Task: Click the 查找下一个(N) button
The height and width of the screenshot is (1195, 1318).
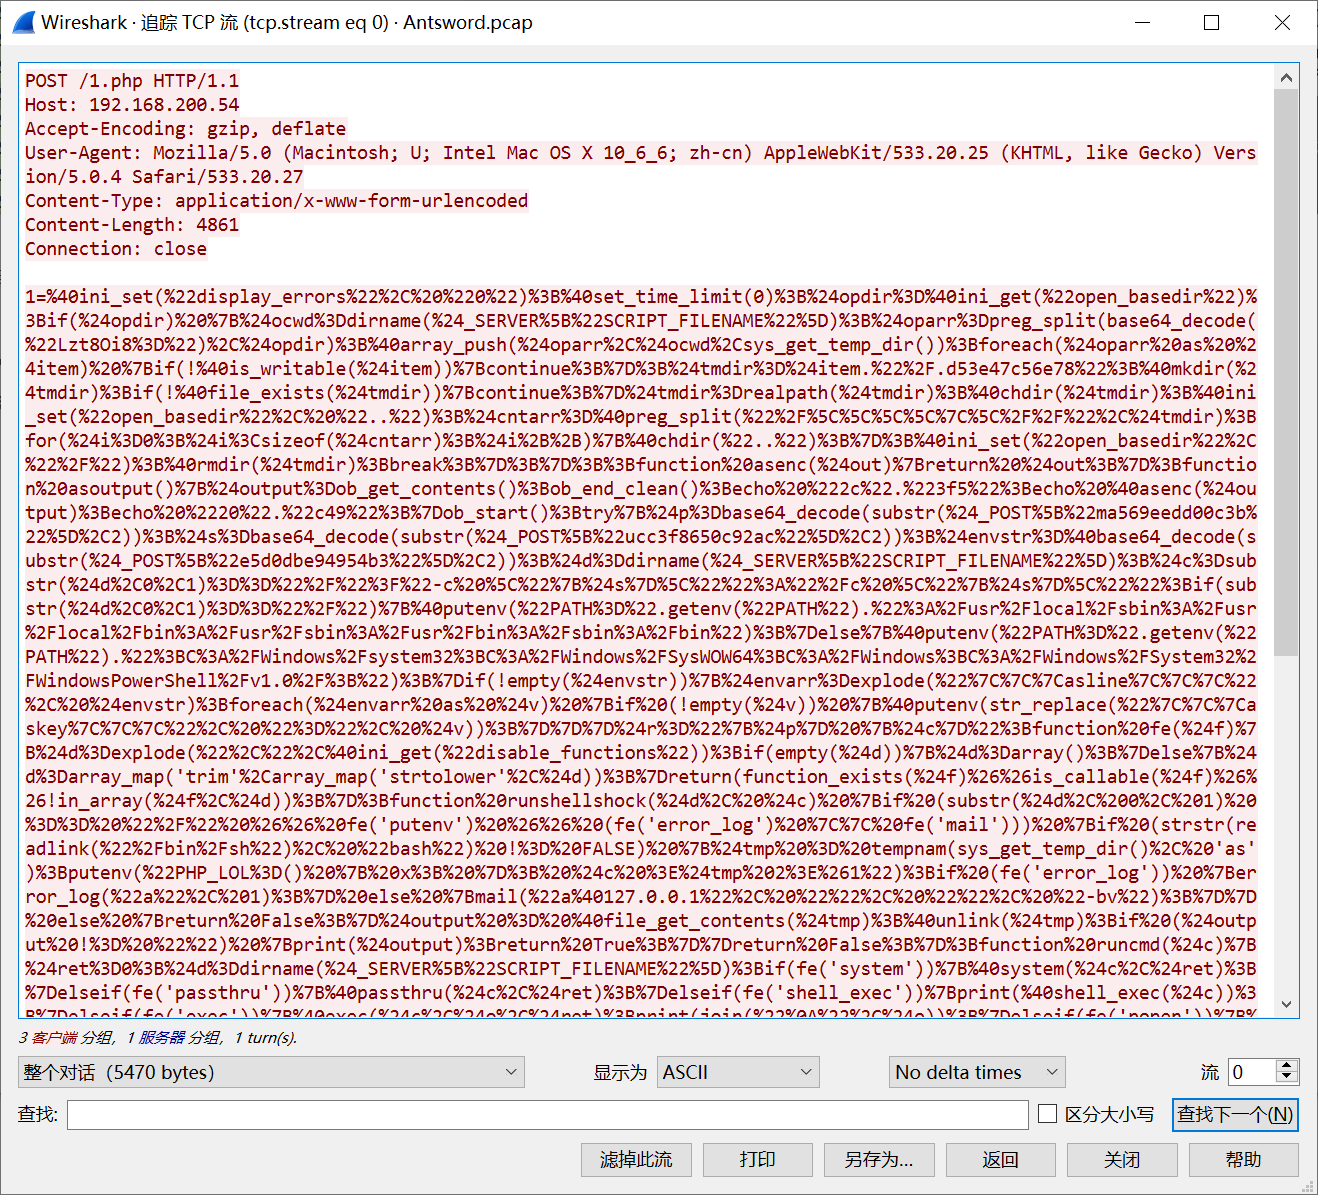Action: point(1235,1114)
